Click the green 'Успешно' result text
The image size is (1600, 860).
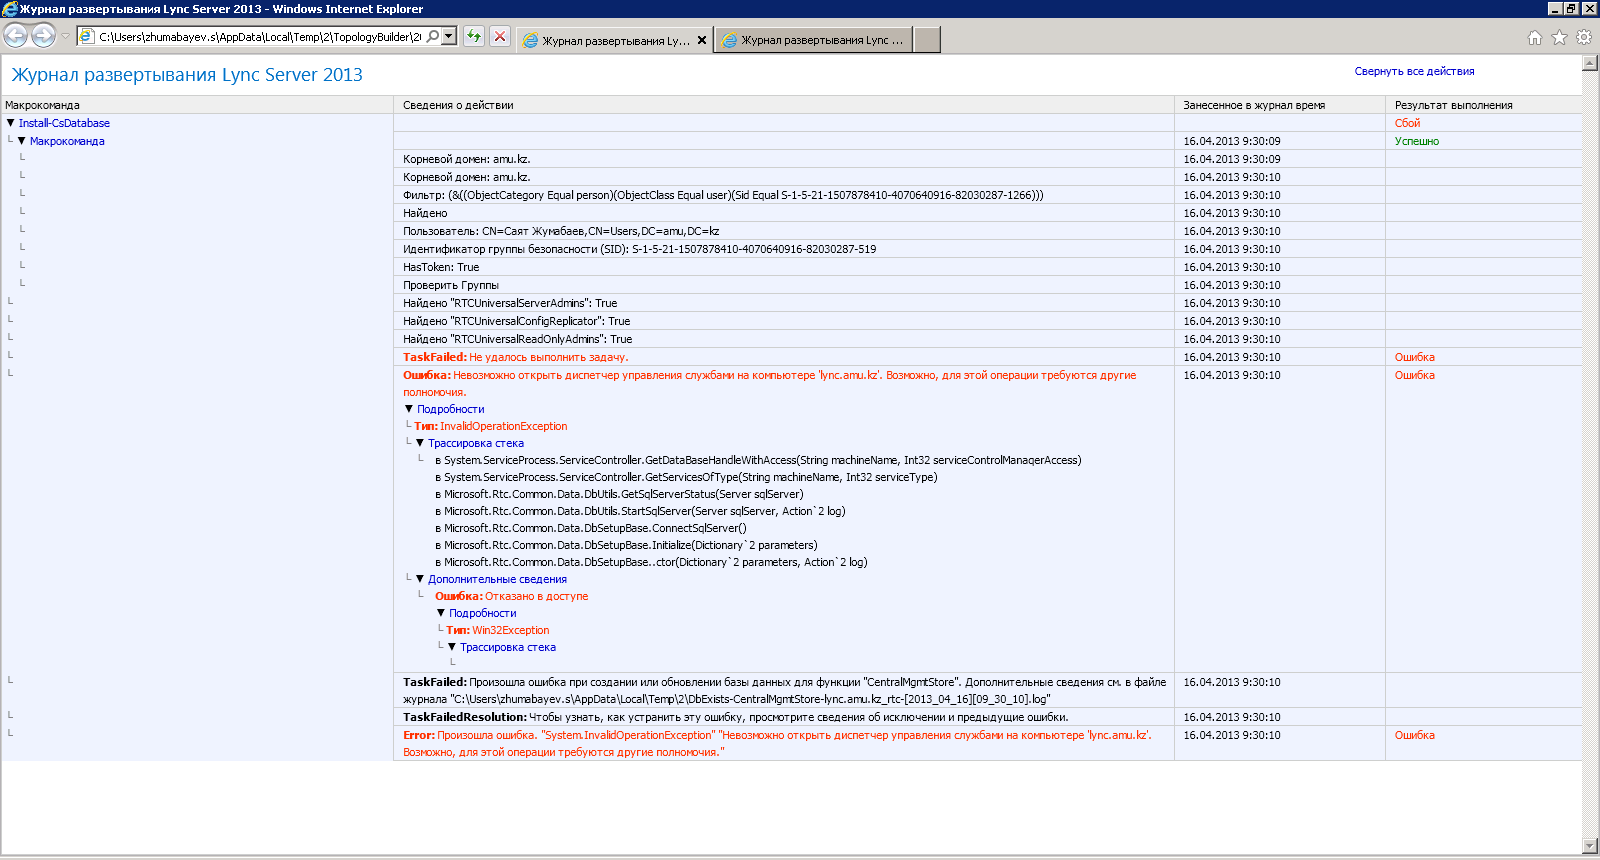tap(1417, 141)
